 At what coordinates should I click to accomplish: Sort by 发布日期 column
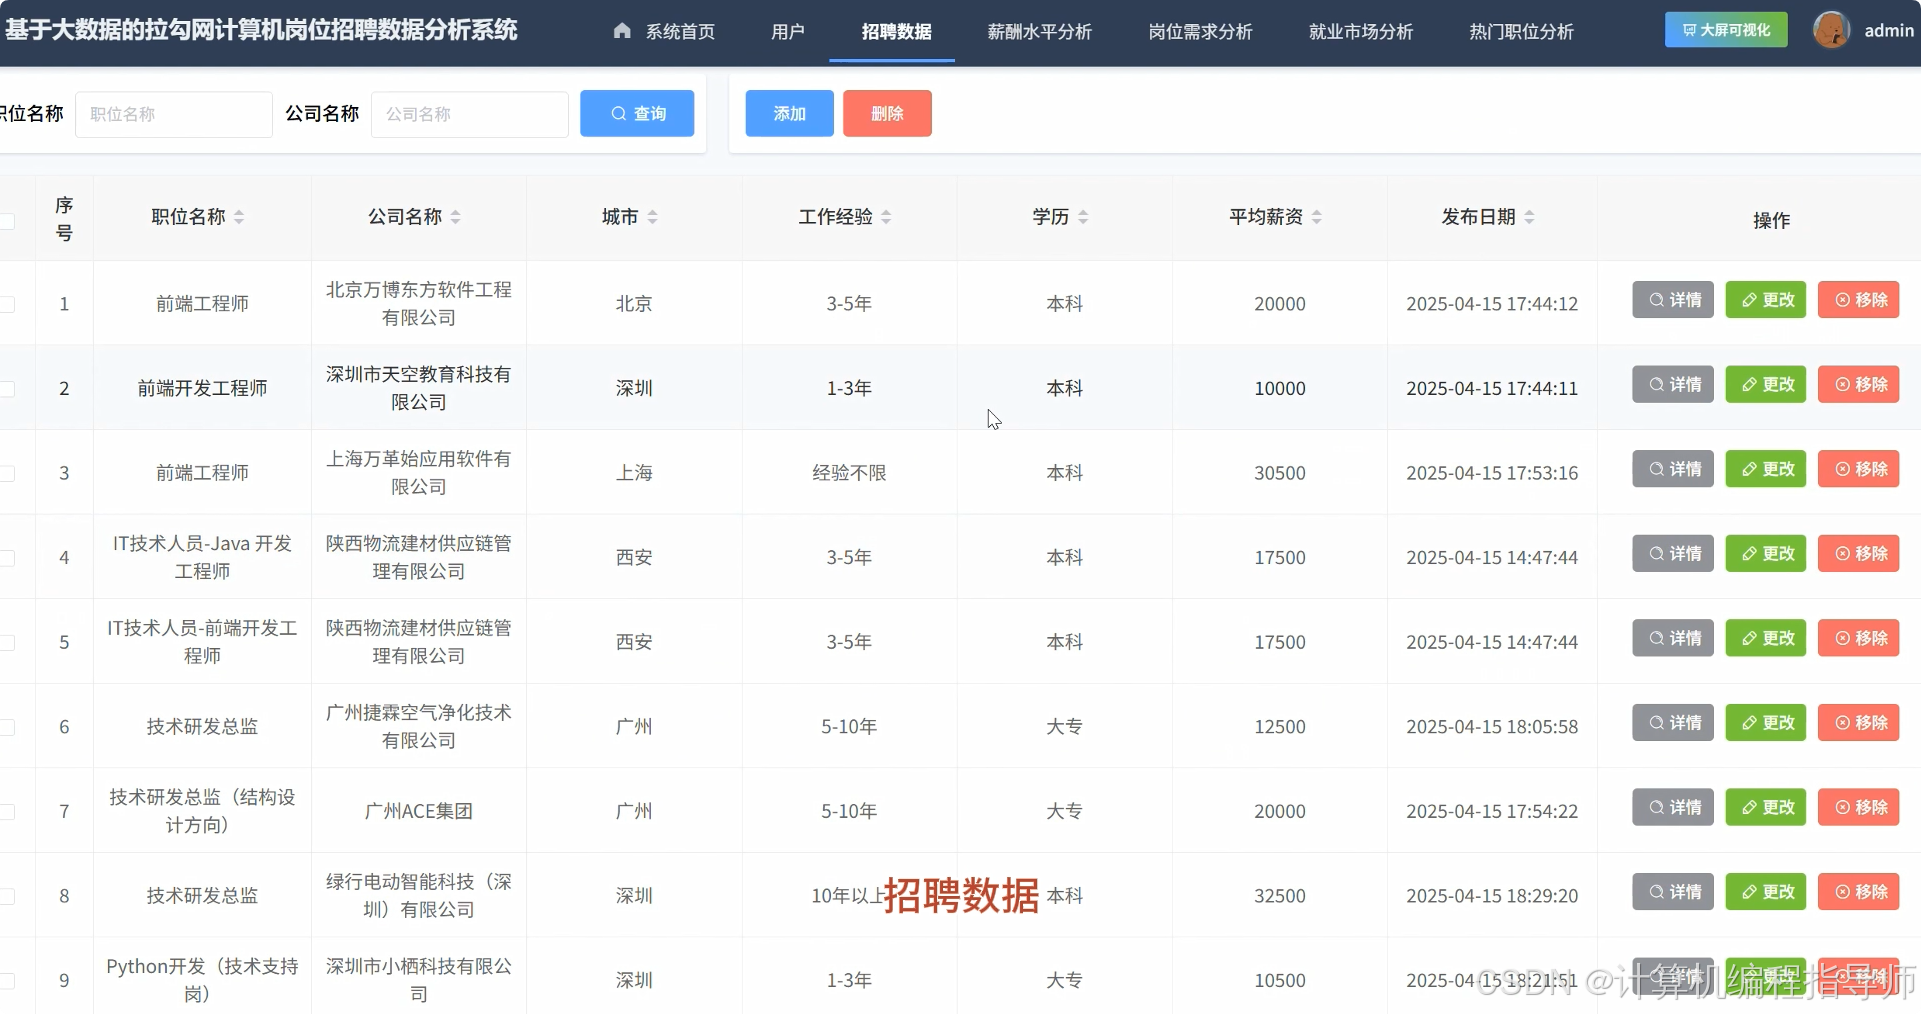pyautogui.click(x=1531, y=216)
